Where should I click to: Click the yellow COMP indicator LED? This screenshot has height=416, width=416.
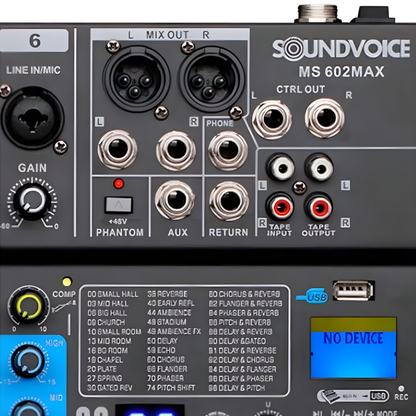click(67, 282)
